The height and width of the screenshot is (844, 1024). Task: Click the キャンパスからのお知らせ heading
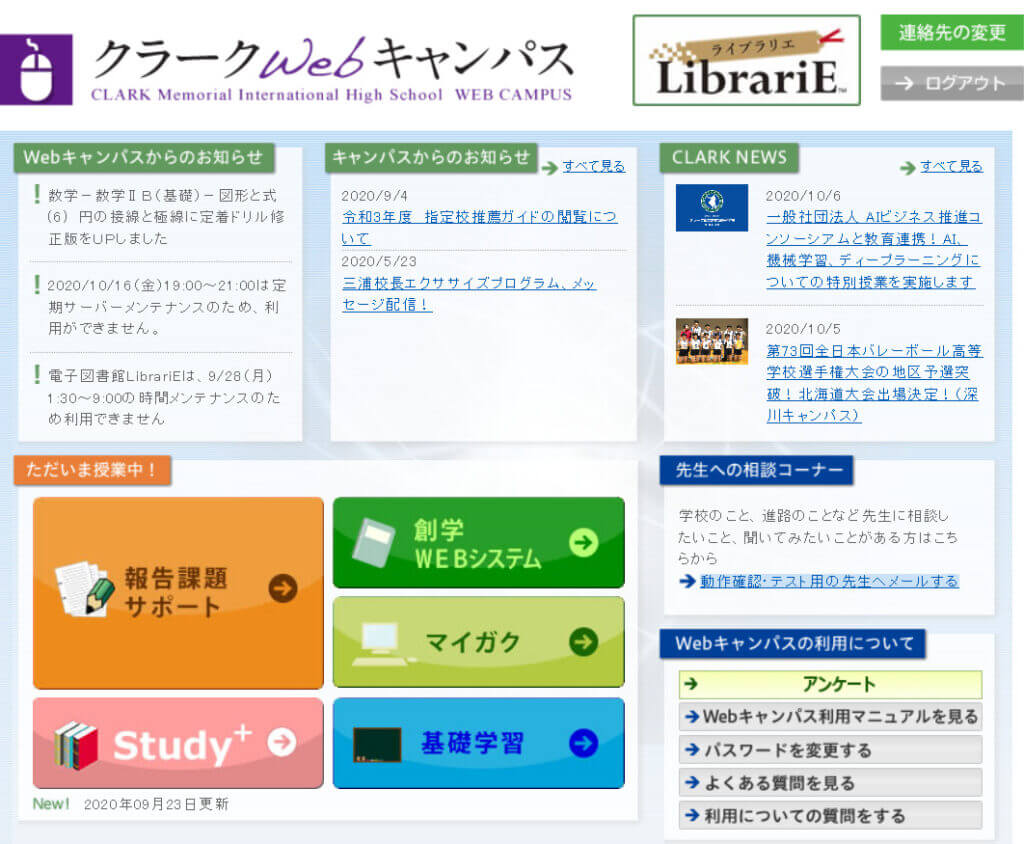tap(431, 157)
